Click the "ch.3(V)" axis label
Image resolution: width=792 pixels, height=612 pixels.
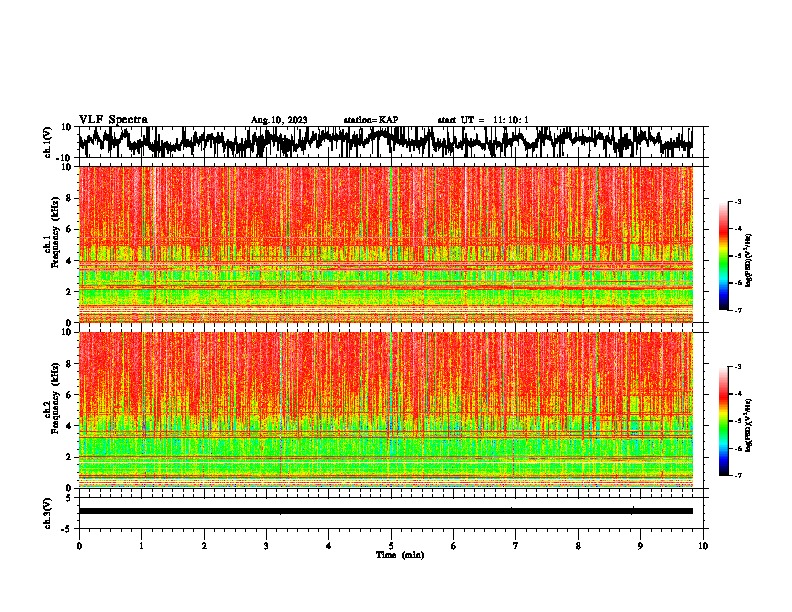coord(48,514)
